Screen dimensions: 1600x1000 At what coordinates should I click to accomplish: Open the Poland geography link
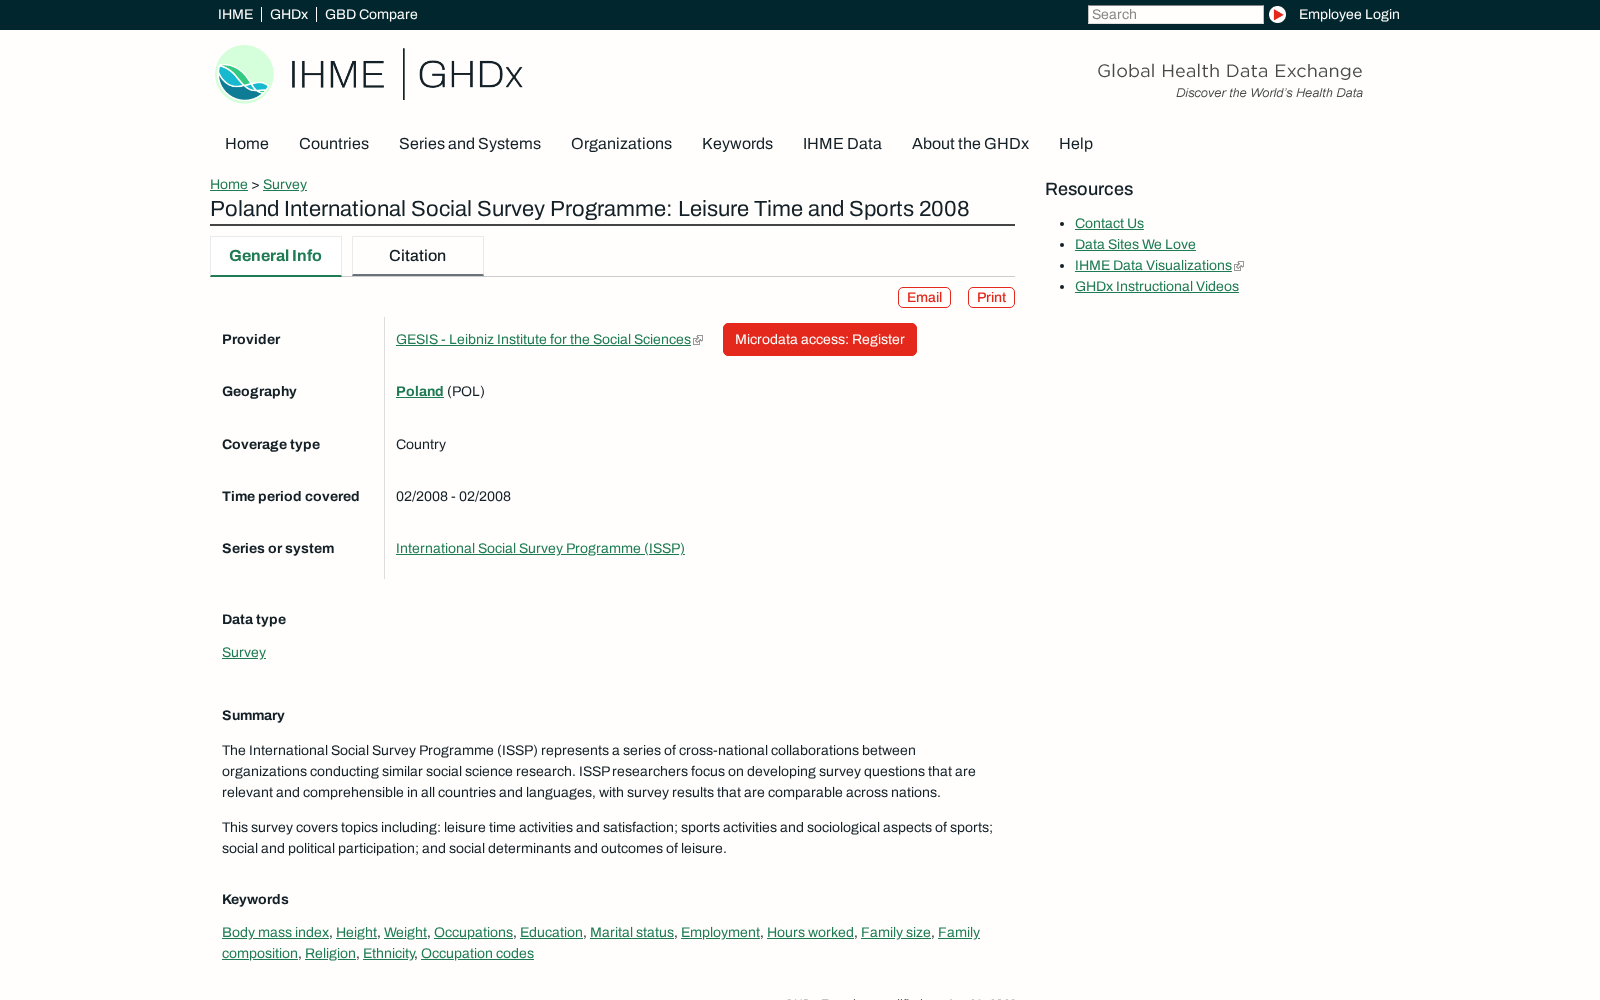click(x=419, y=392)
